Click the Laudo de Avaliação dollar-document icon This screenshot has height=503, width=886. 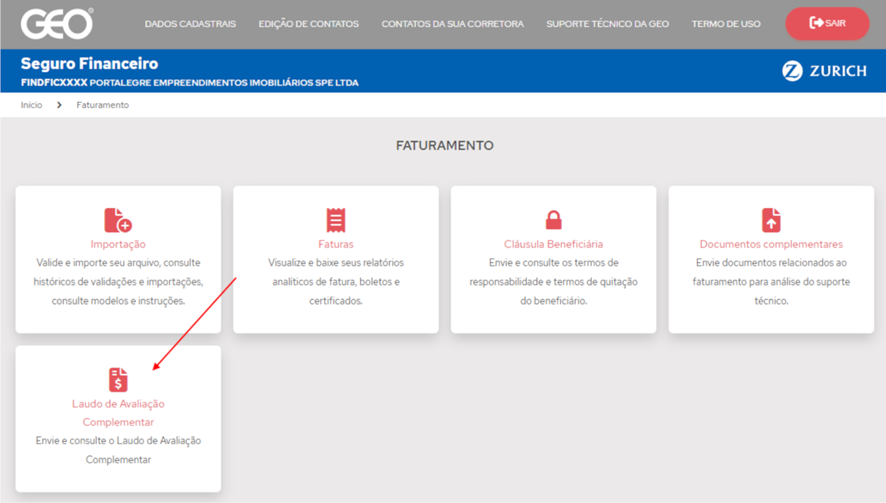(x=118, y=380)
